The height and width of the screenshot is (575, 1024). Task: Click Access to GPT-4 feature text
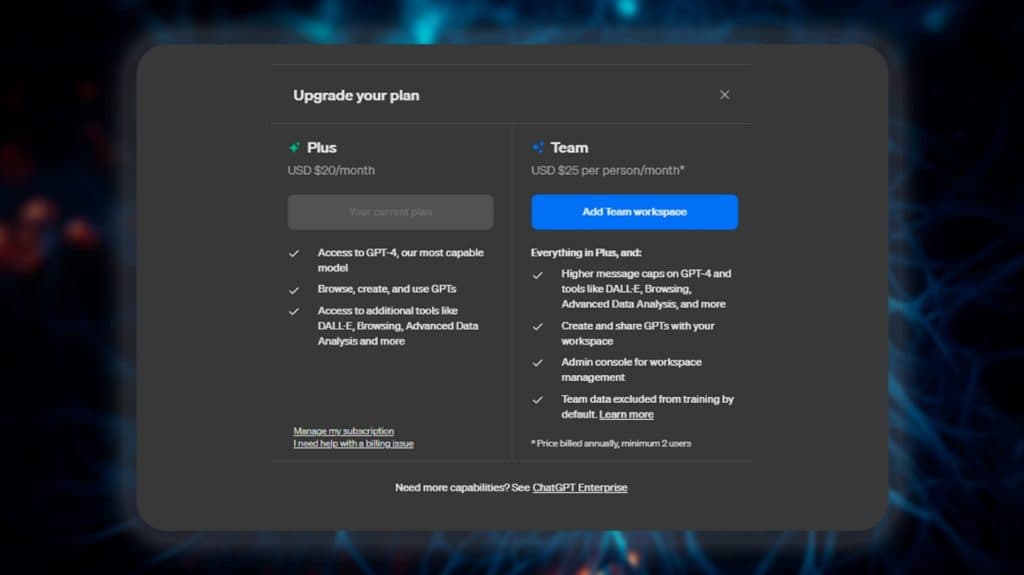pyautogui.click(x=400, y=260)
